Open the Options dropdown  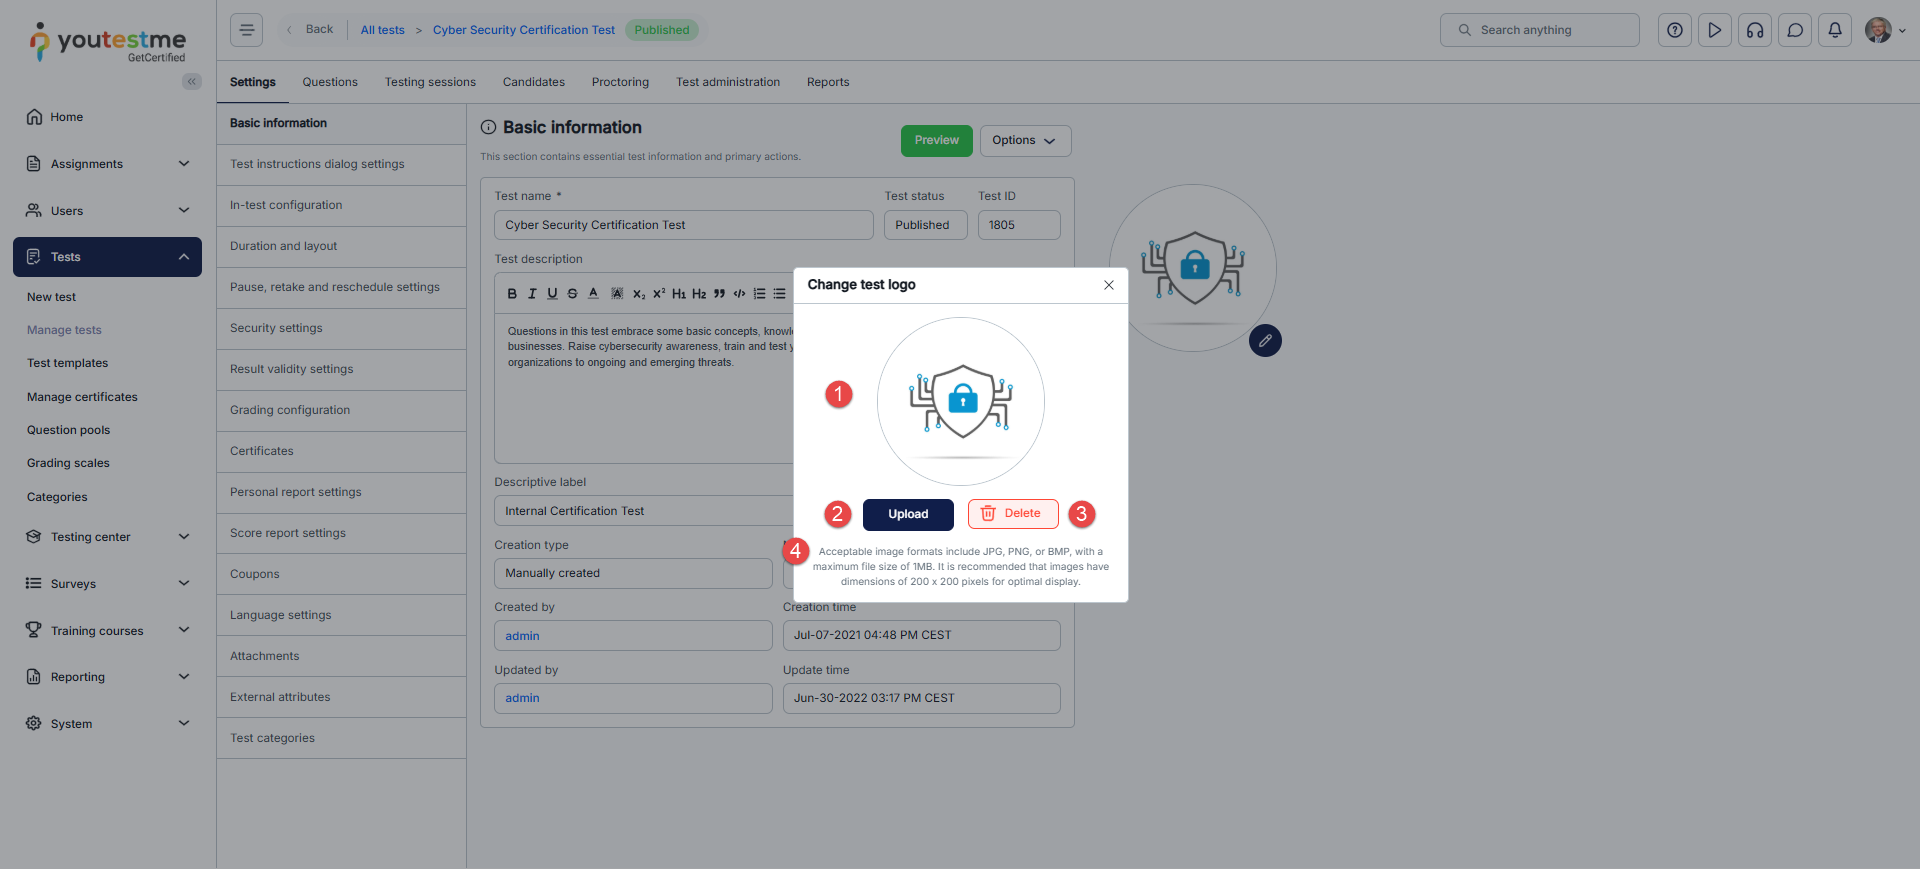[x=1024, y=141]
